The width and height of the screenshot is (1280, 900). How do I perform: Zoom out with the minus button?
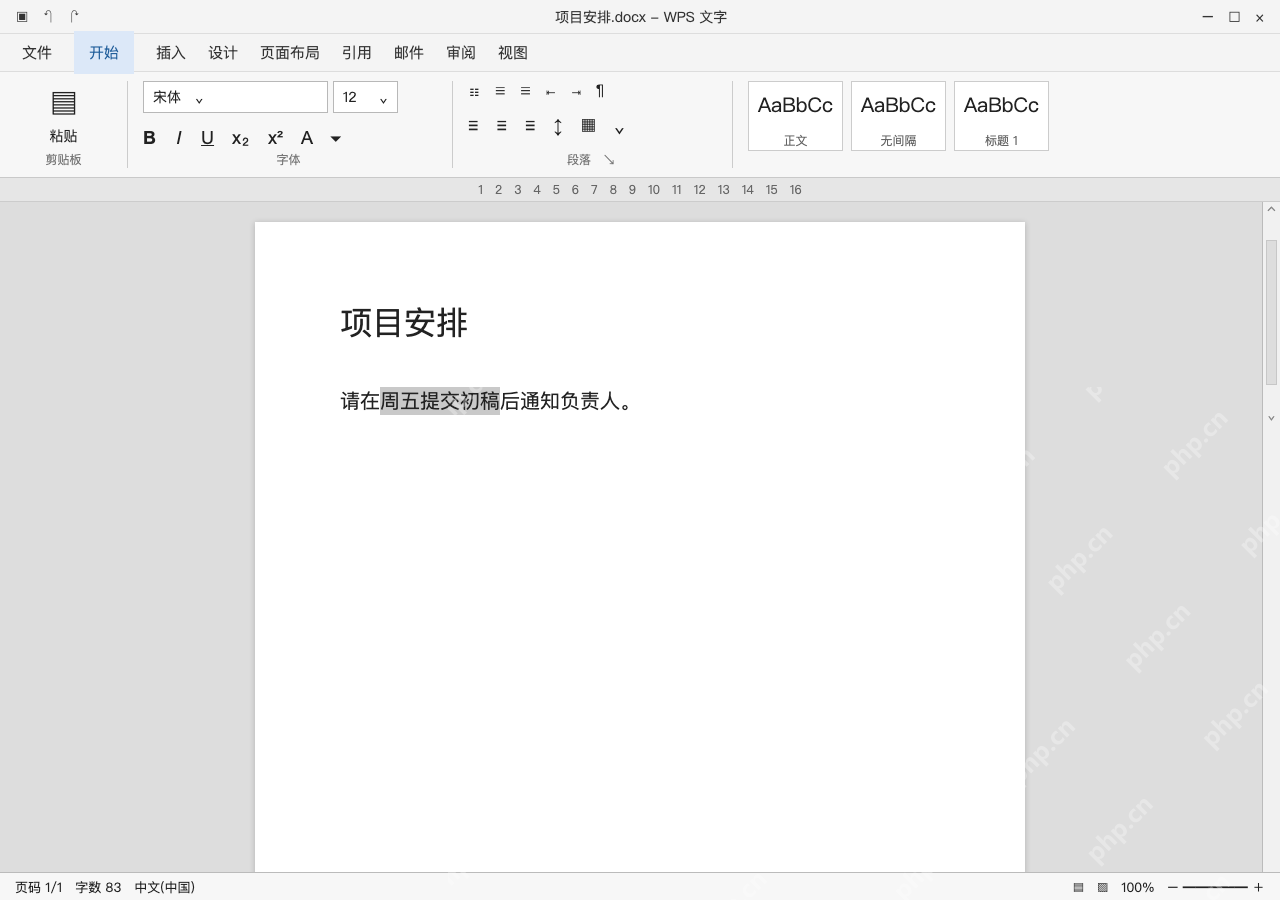click(1173, 887)
